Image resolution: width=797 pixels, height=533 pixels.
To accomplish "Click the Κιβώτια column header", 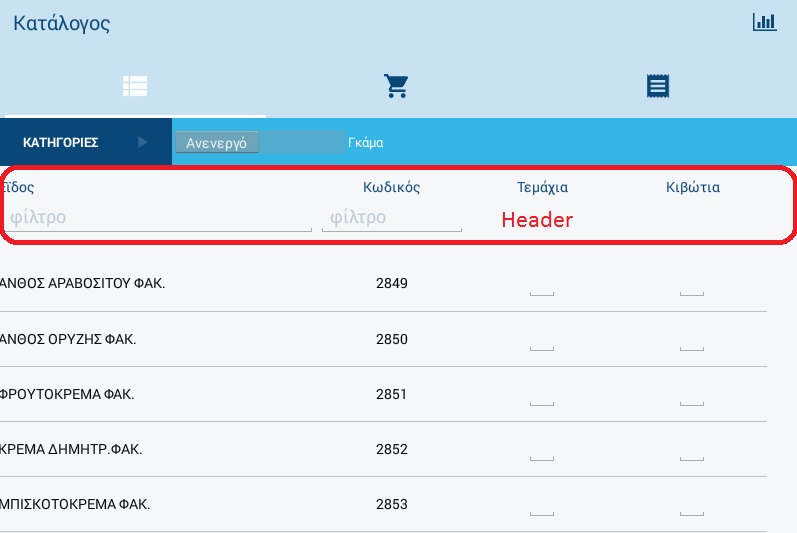I will coord(693,187).
